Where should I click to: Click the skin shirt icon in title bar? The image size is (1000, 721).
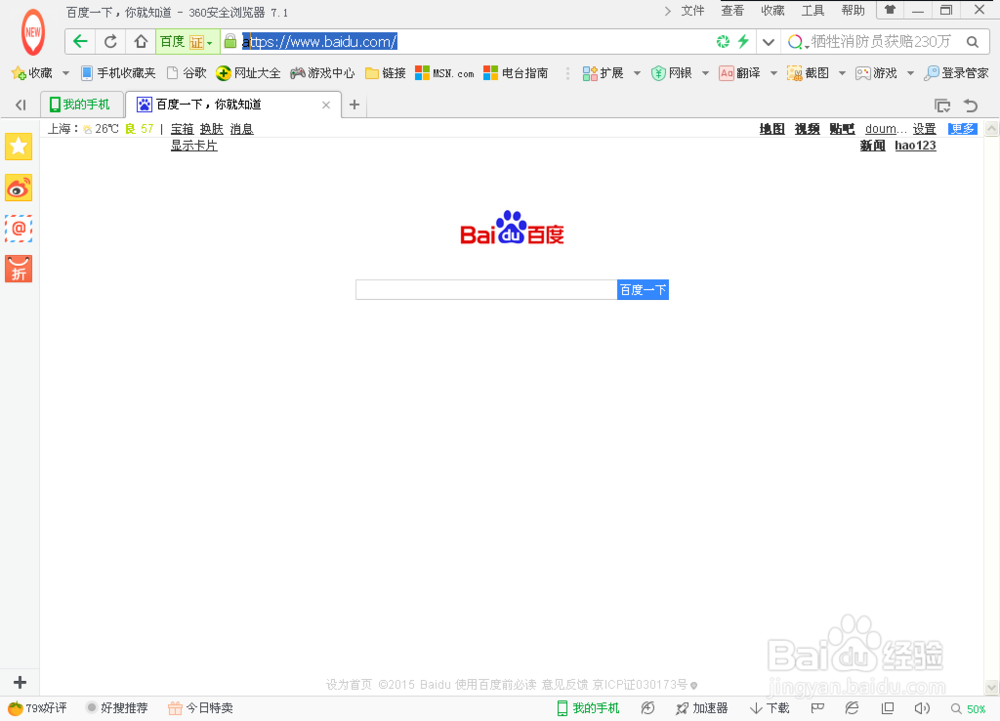pos(890,10)
